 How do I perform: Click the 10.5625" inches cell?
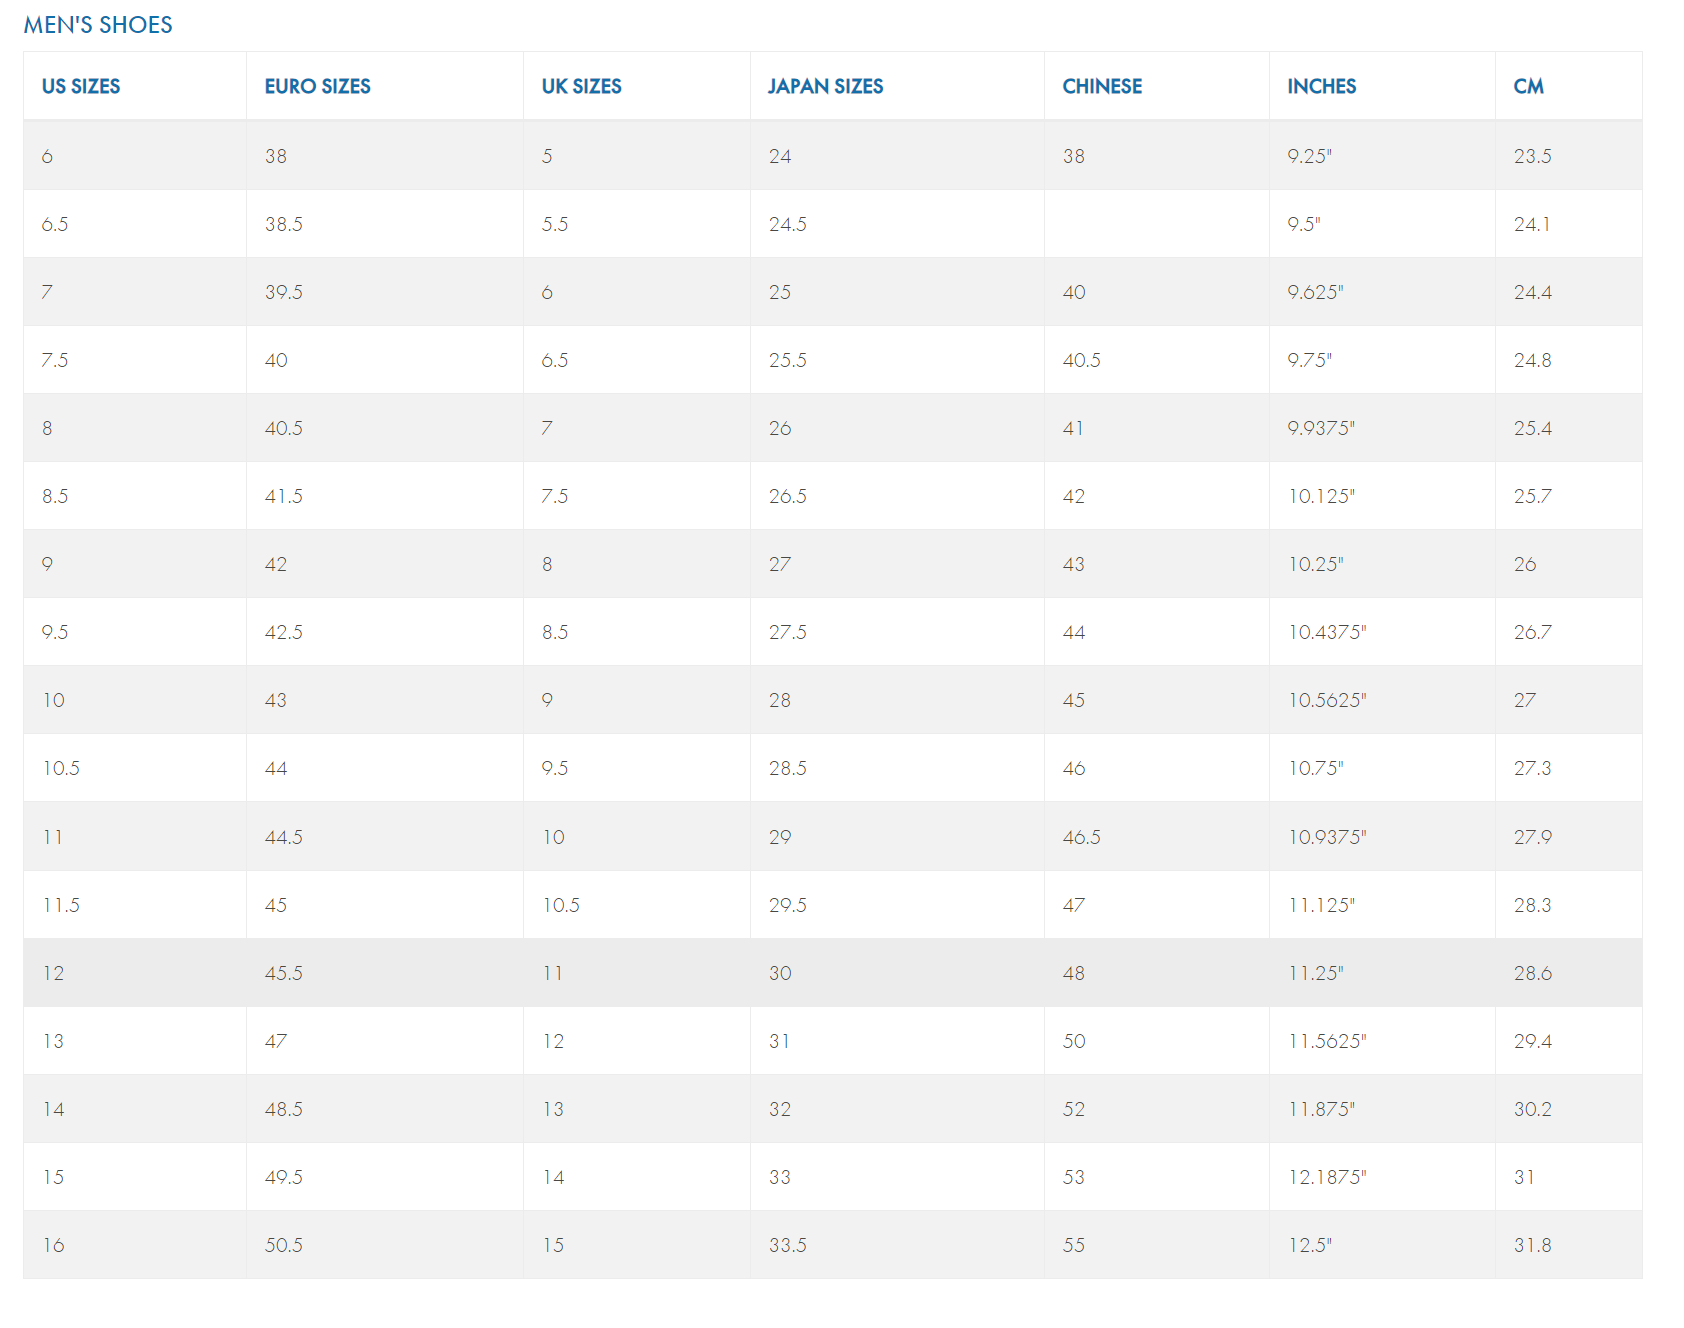click(1327, 701)
